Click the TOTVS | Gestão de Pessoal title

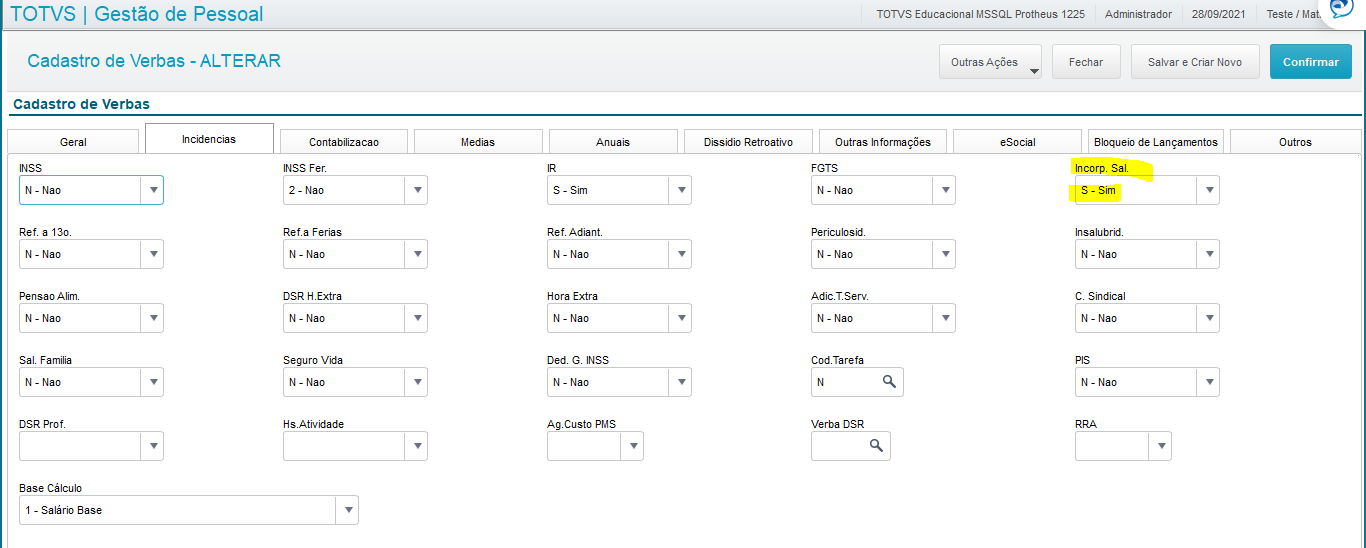pos(137,14)
